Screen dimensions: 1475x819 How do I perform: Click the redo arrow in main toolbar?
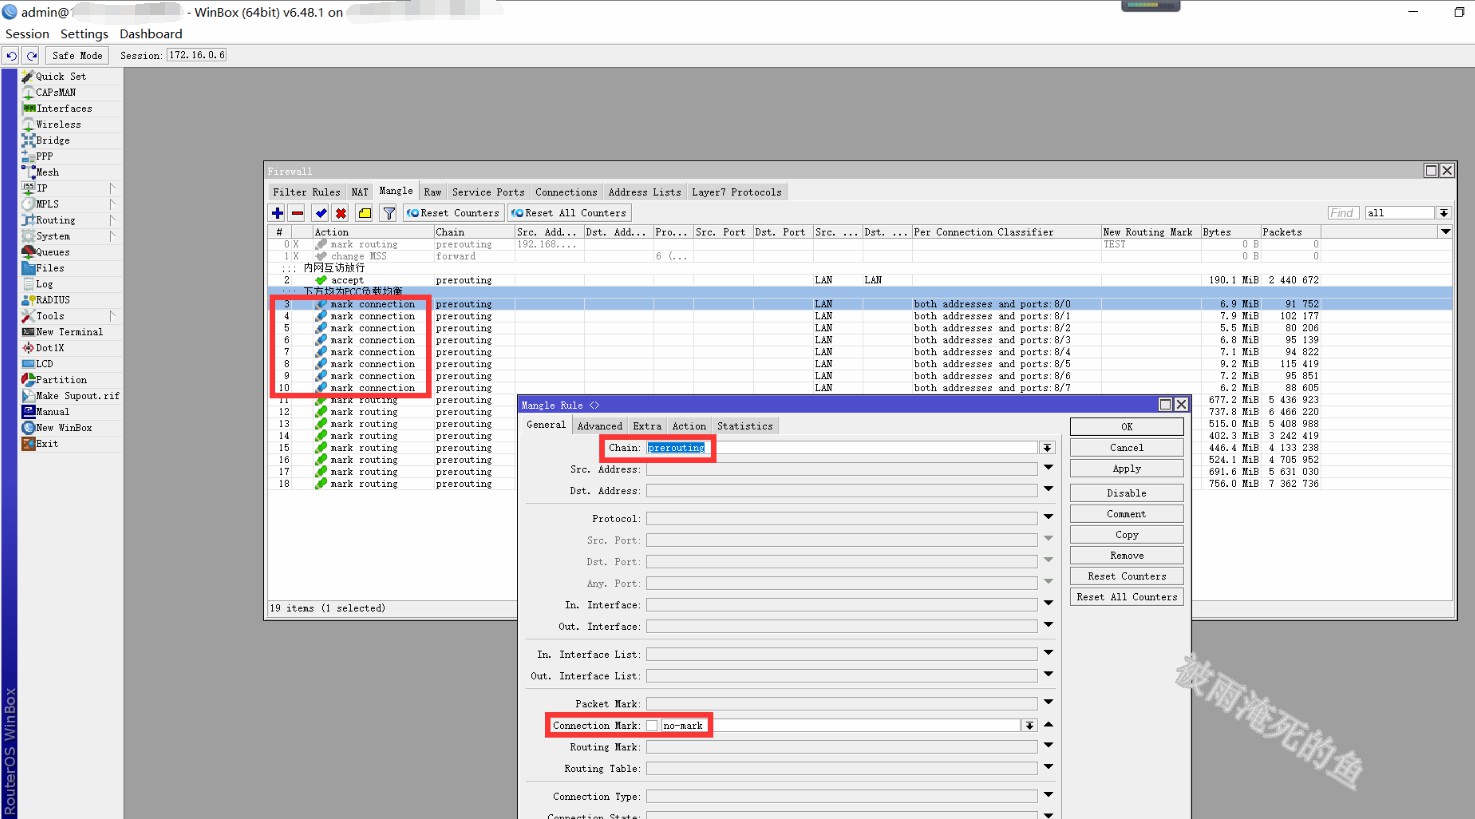[32, 56]
